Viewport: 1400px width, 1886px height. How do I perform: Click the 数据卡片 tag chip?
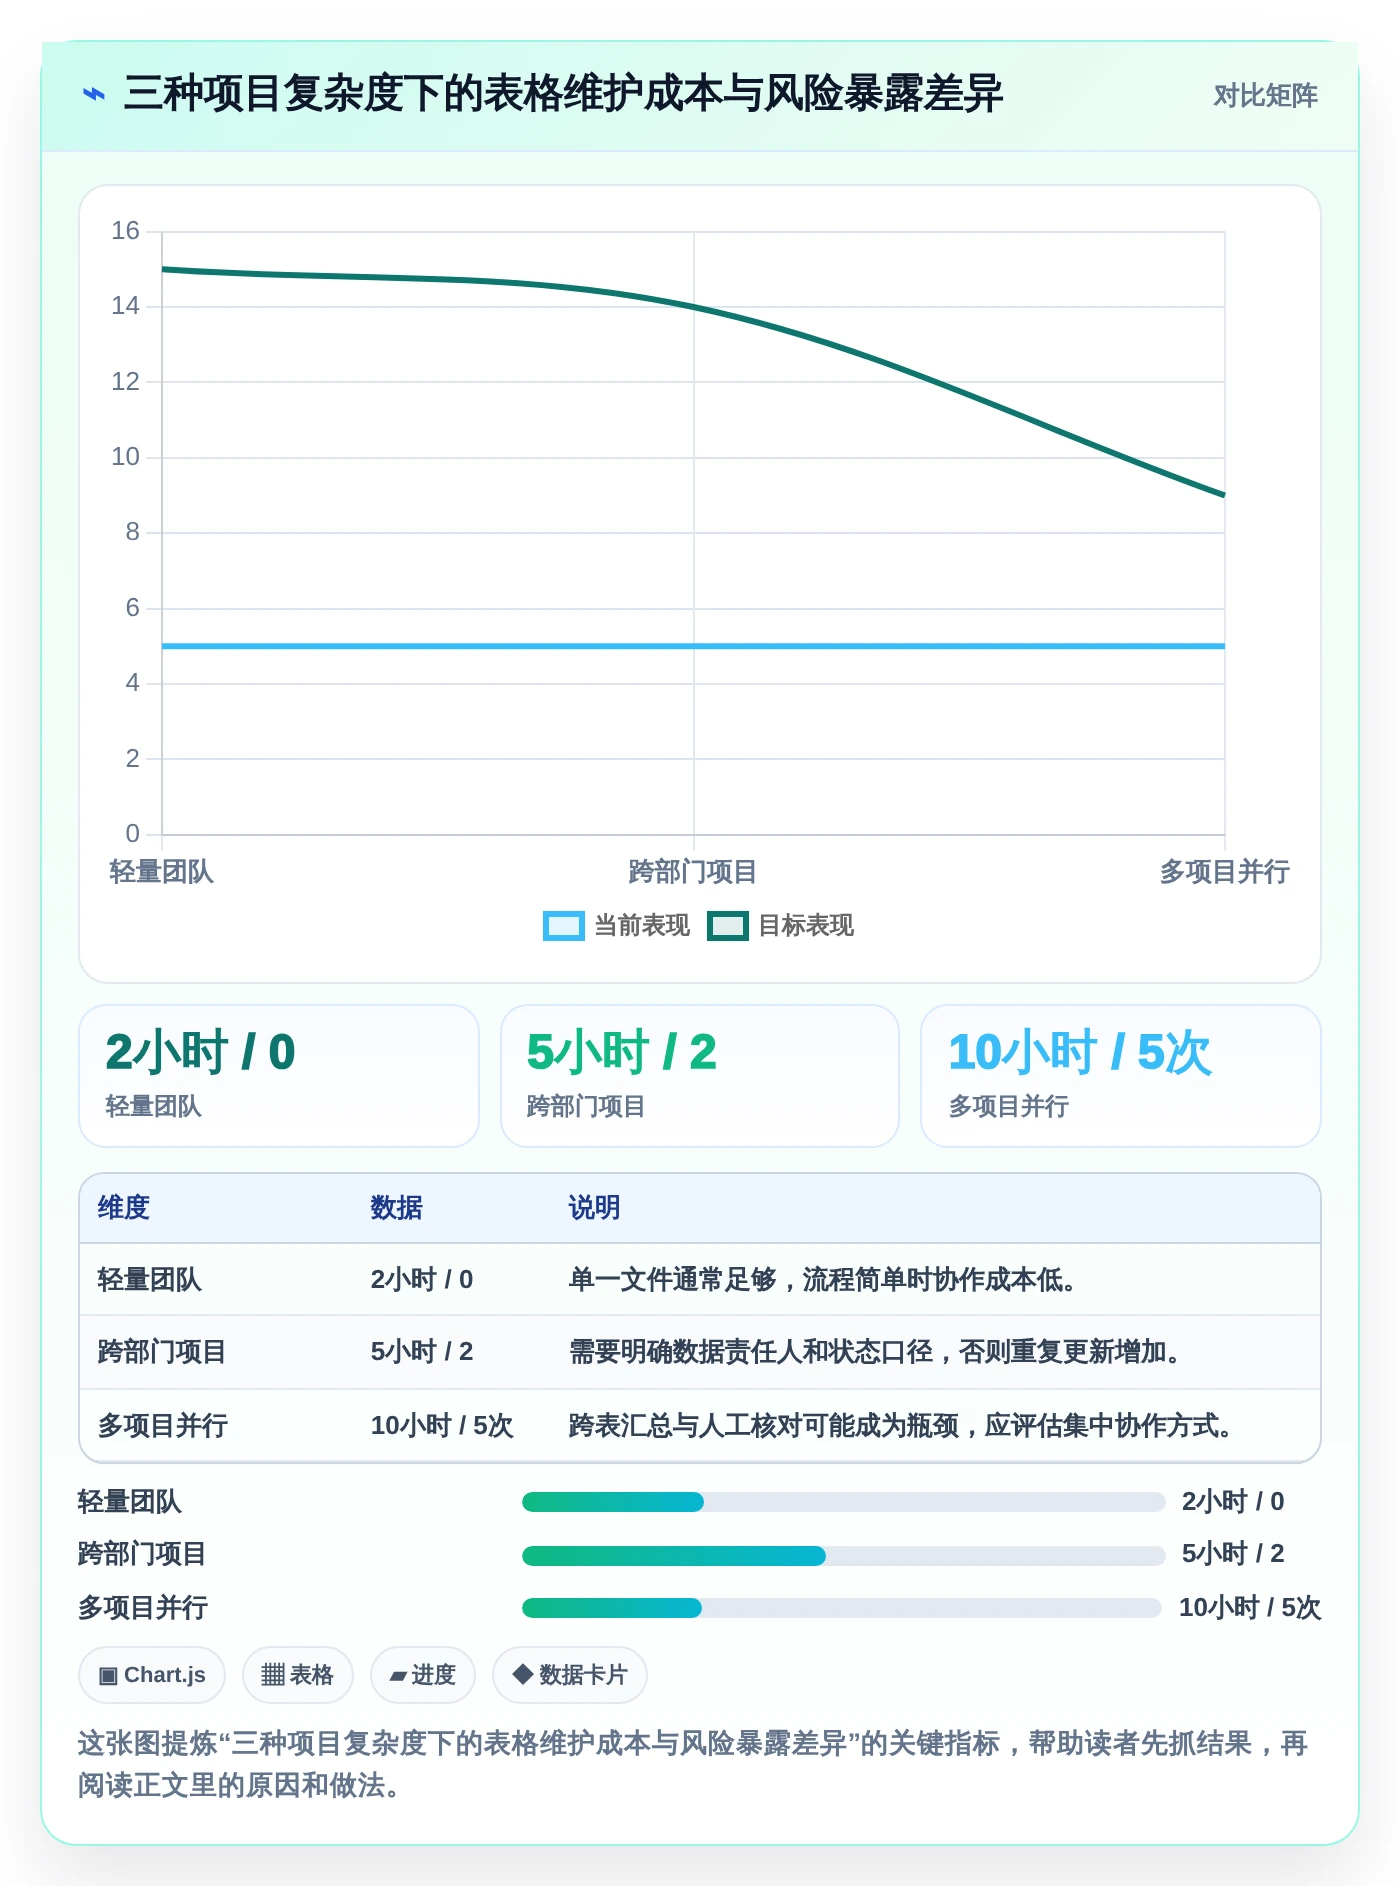pyautogui.click(x=570, y=1675)
